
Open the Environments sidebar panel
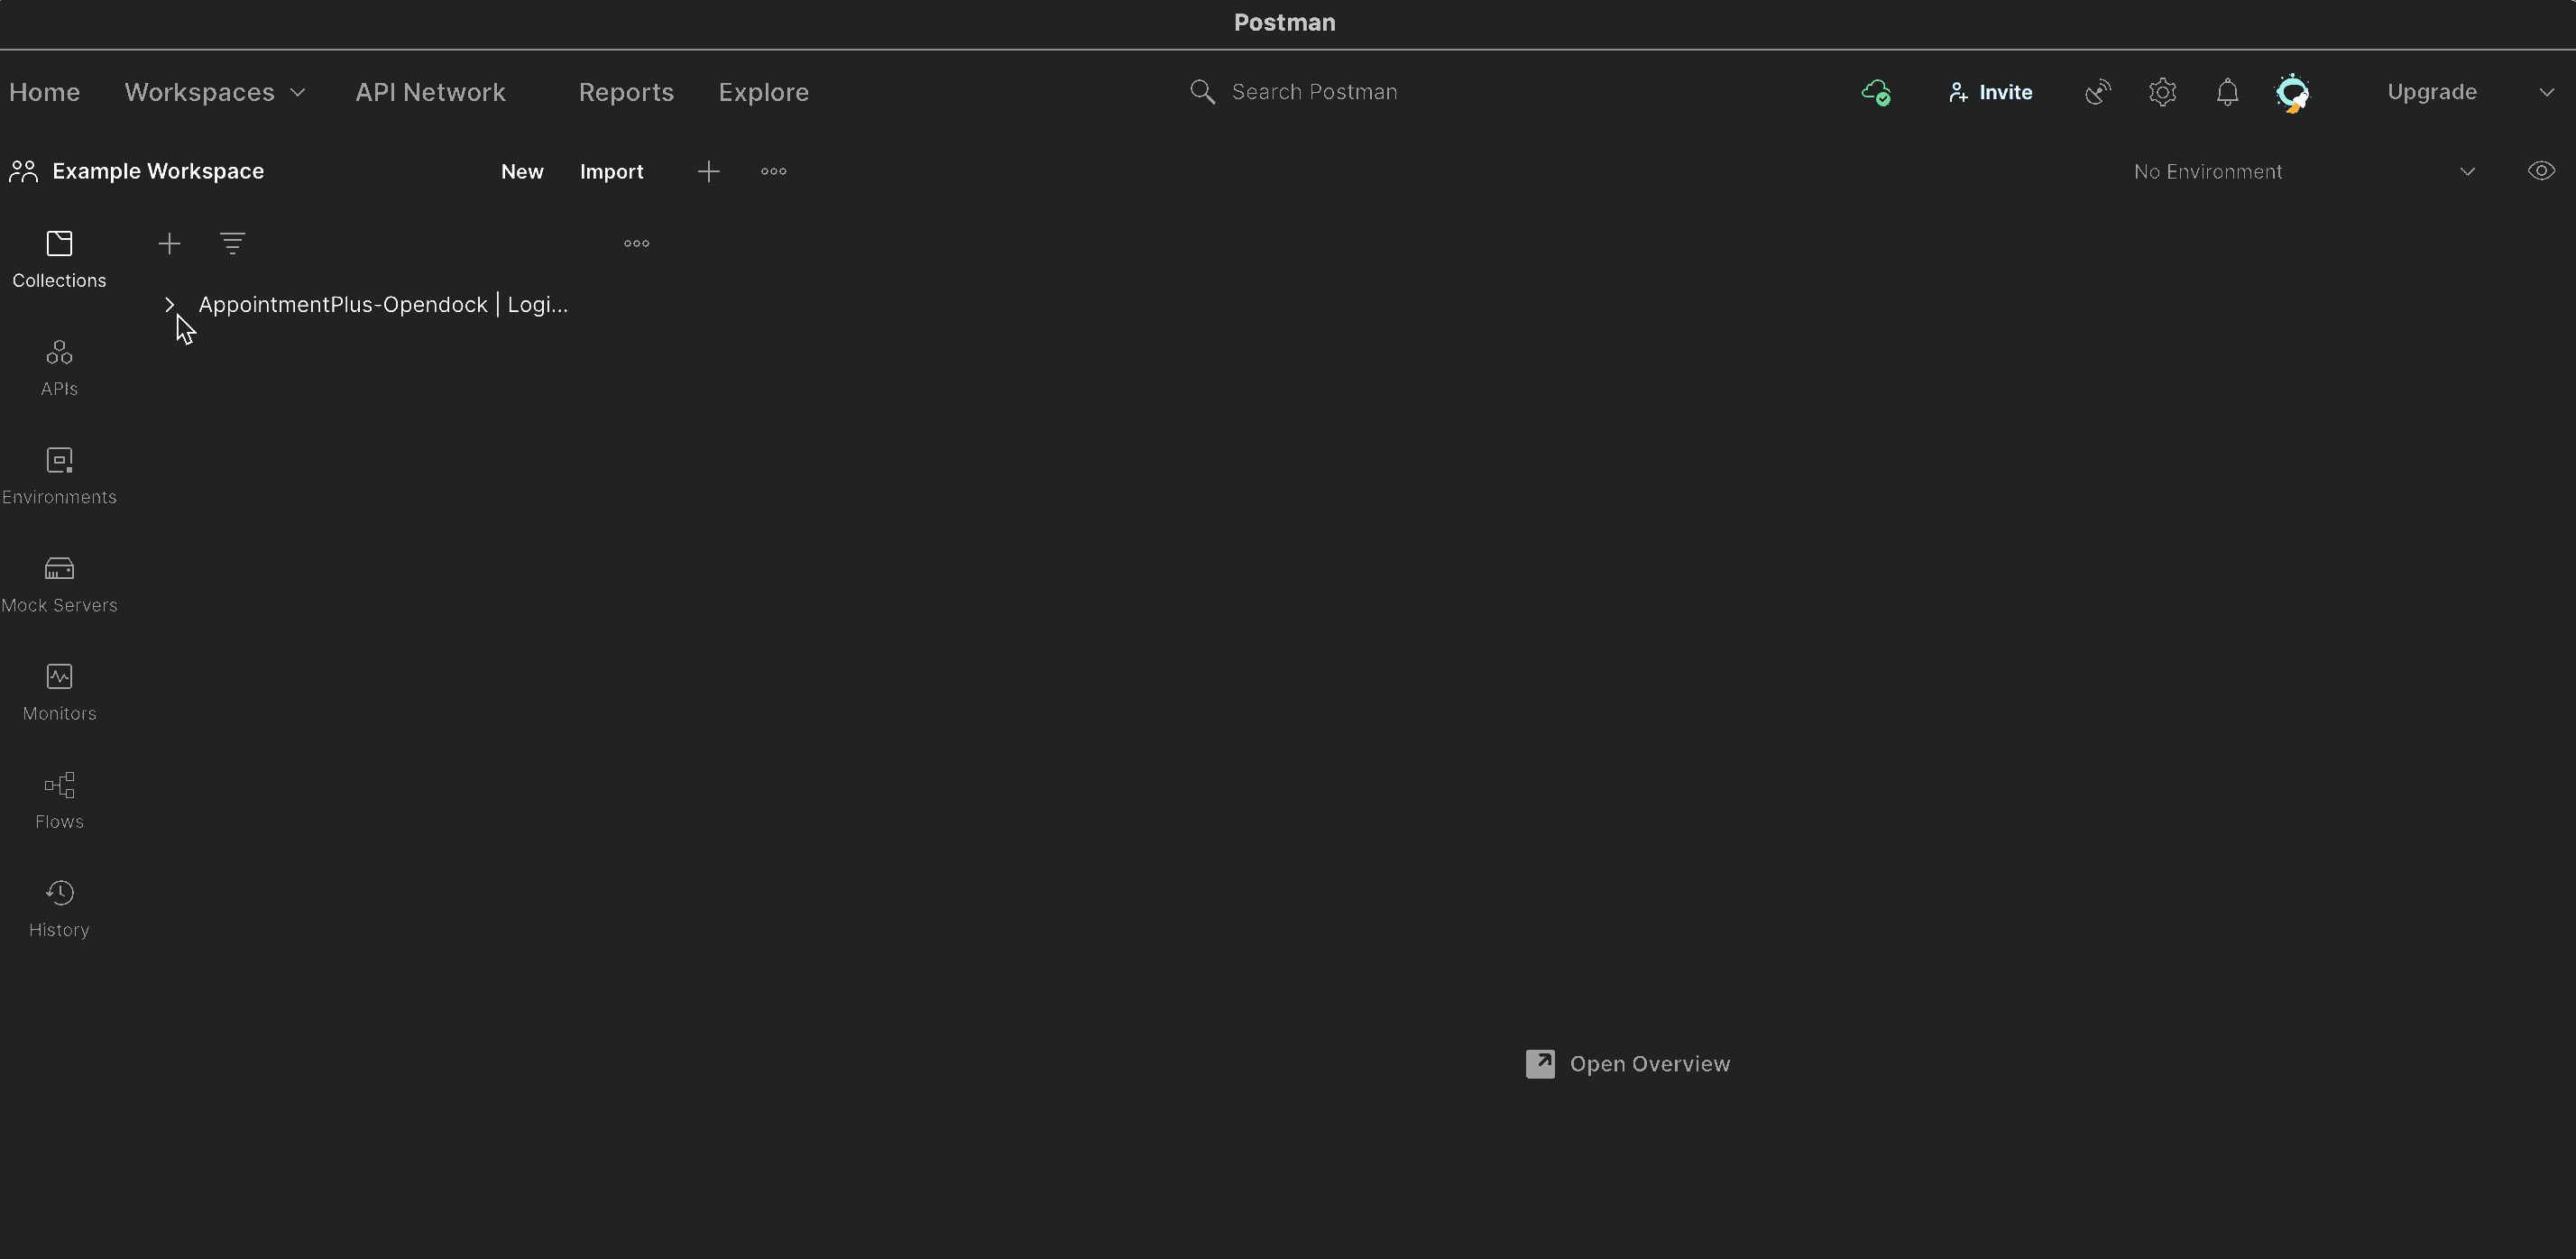coord(59,477)
